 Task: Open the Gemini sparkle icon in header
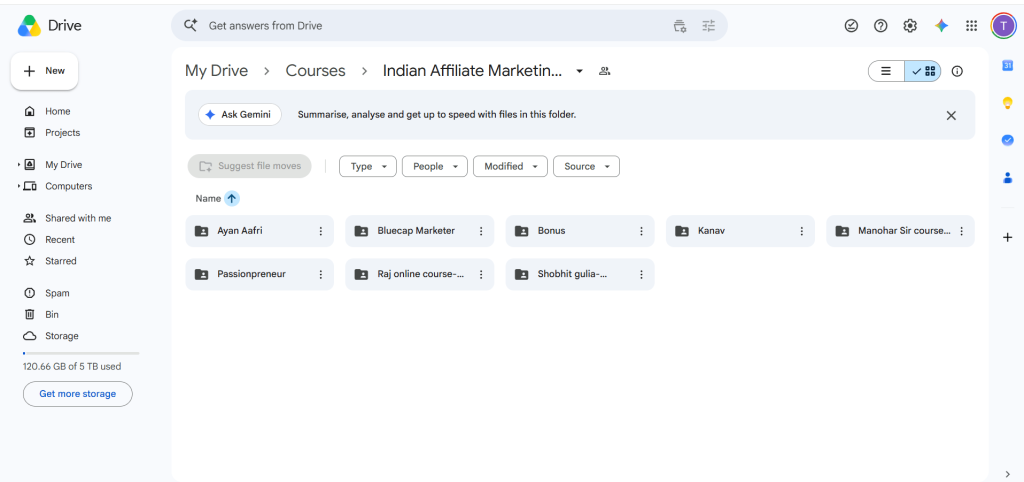(941, 26)
